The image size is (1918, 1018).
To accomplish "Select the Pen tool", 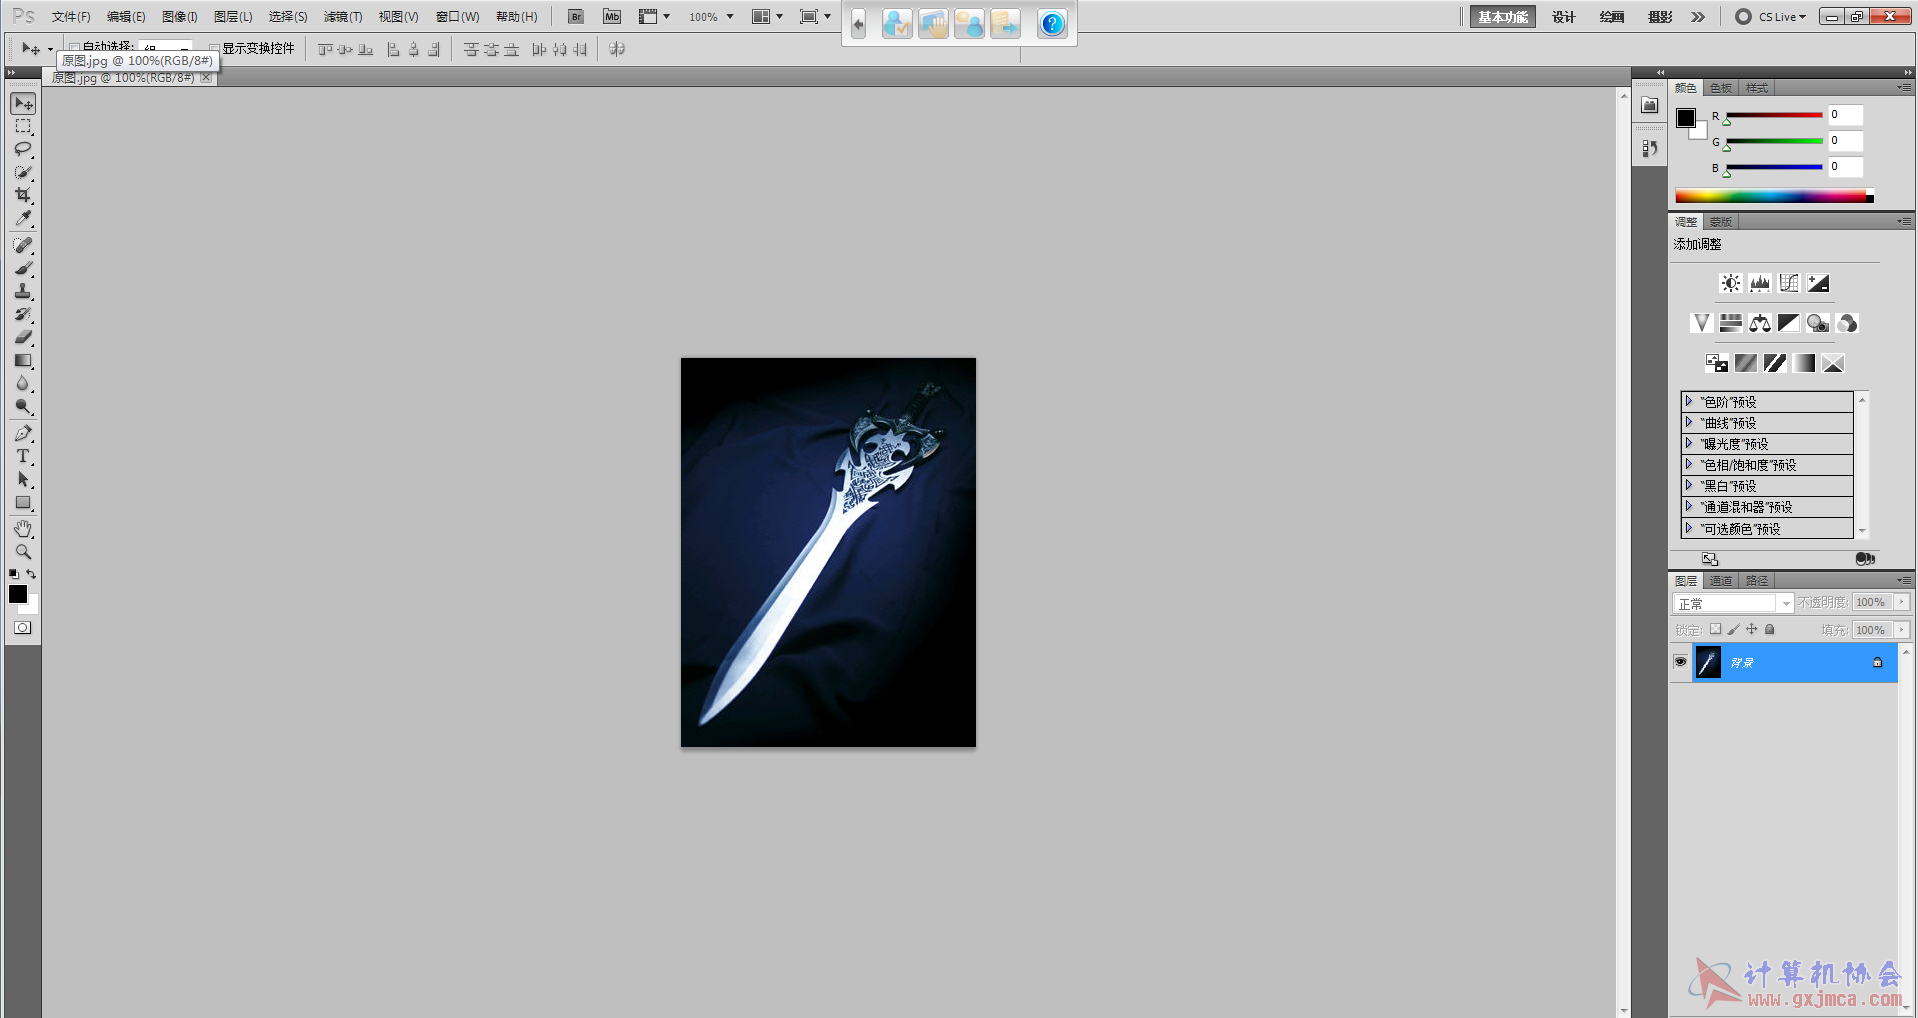I will [x=23, y=433].
